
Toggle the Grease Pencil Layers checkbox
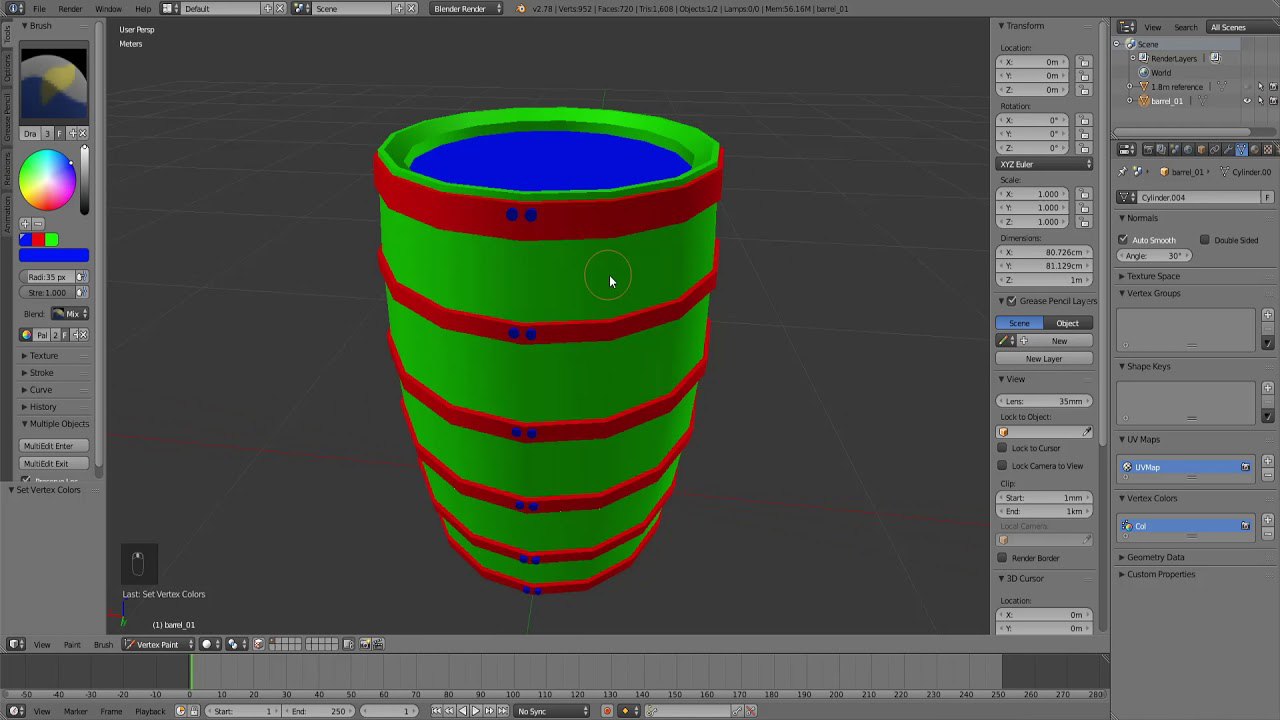pos(1011,301)
